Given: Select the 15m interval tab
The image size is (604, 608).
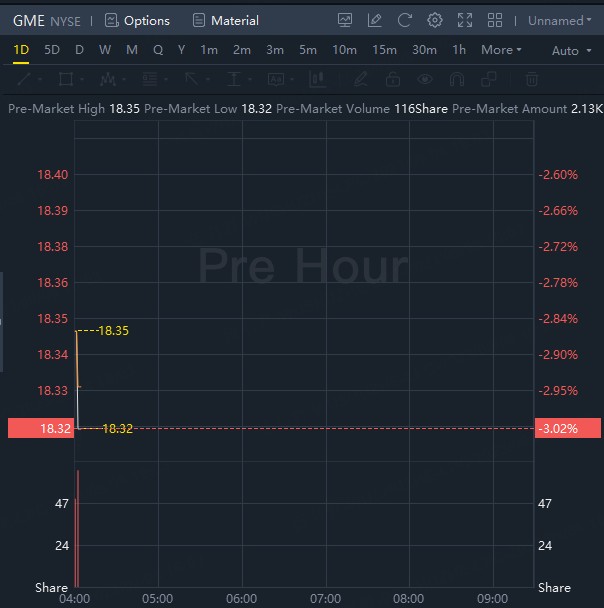Looking at the screenshot, I should (384, 50).
